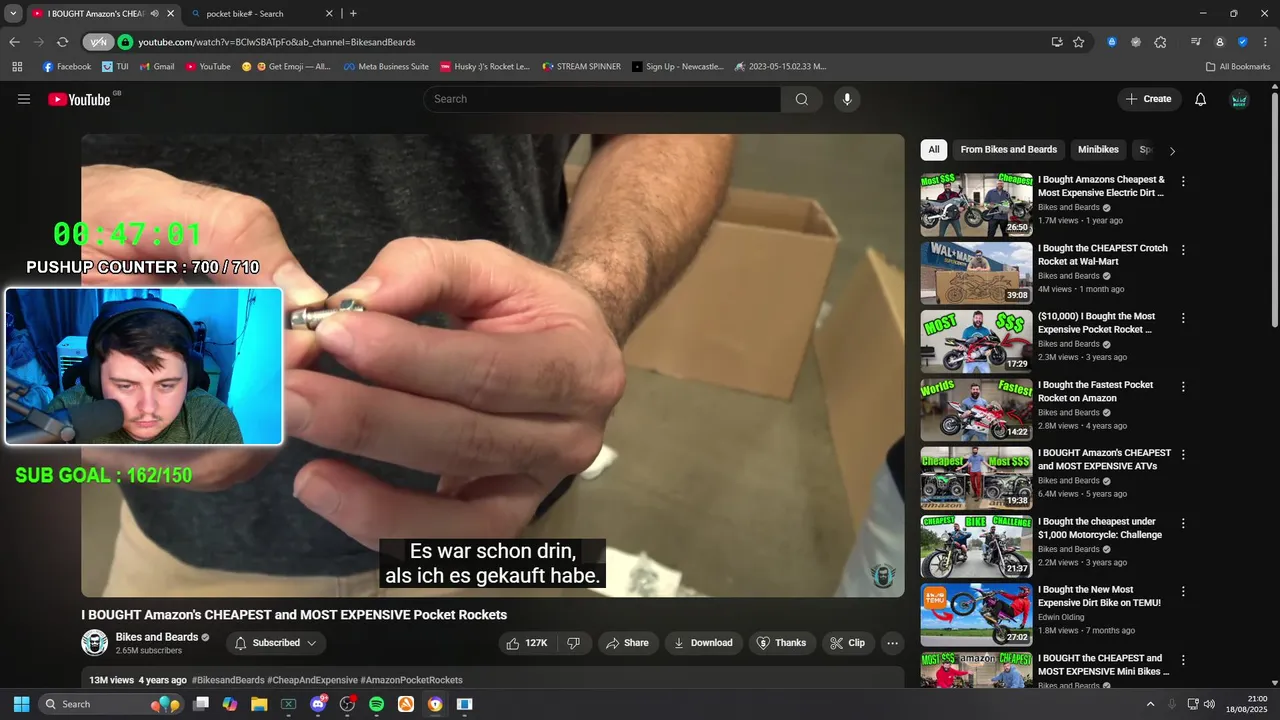Open the All Bookmarks folder
The width and height of the screenshot is (1280, 720).
(x=1238, y=67)
